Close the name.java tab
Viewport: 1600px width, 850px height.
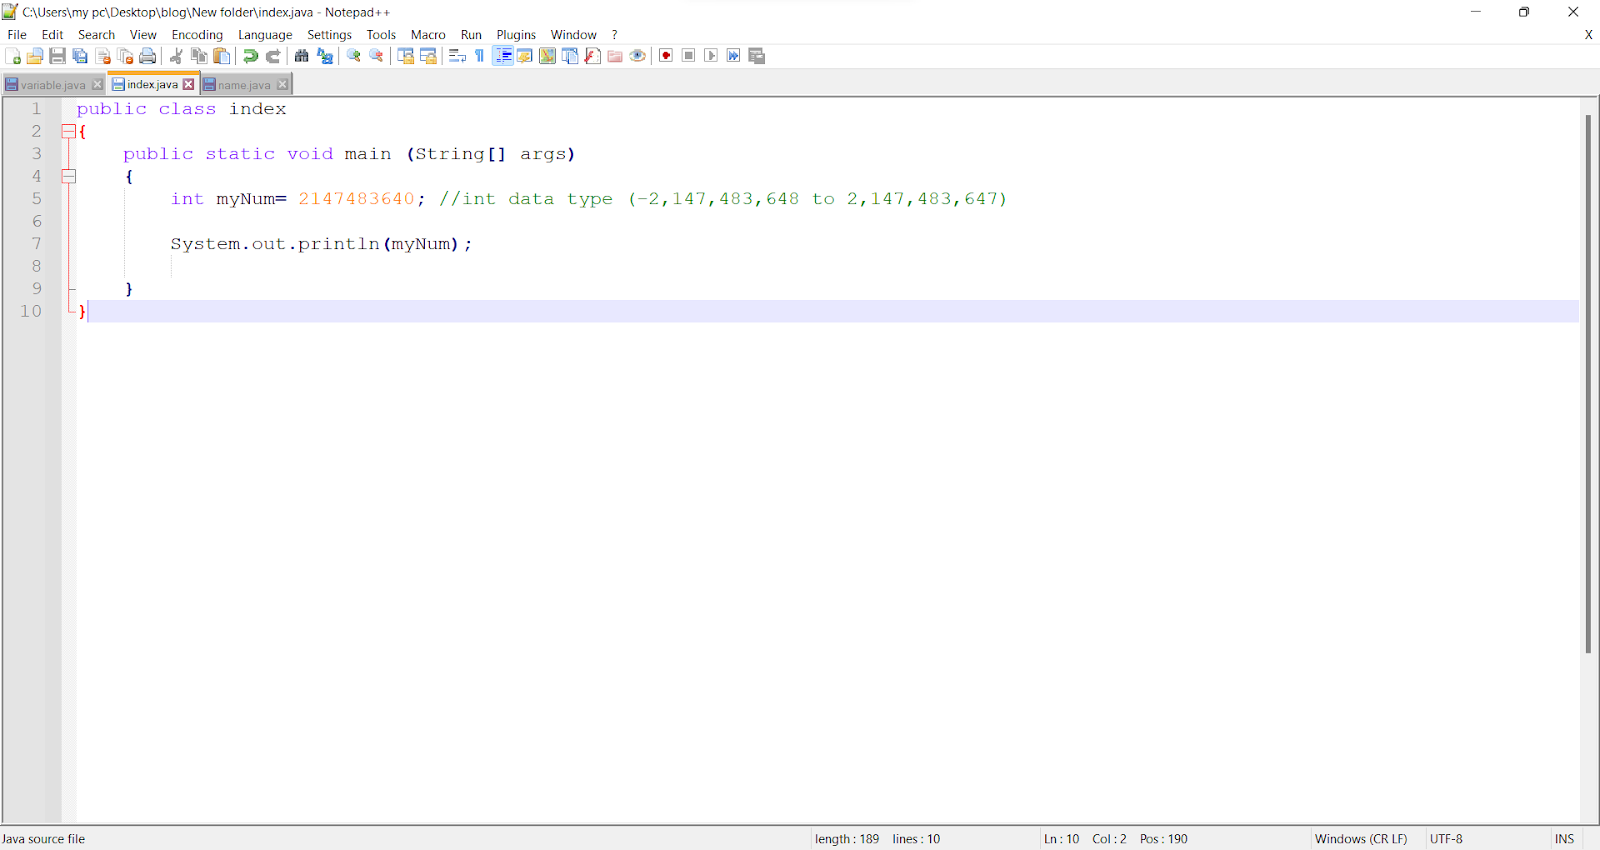coord(283,85)
